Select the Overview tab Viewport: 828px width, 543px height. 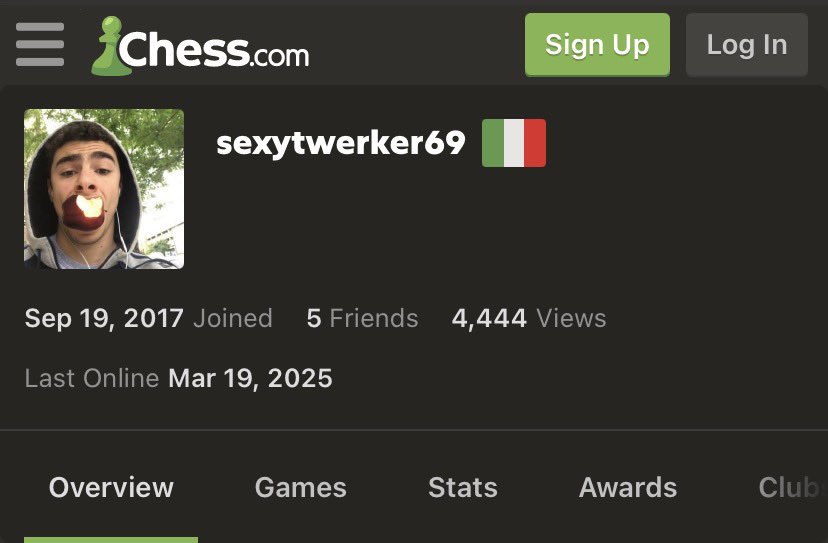coord(111,487)
